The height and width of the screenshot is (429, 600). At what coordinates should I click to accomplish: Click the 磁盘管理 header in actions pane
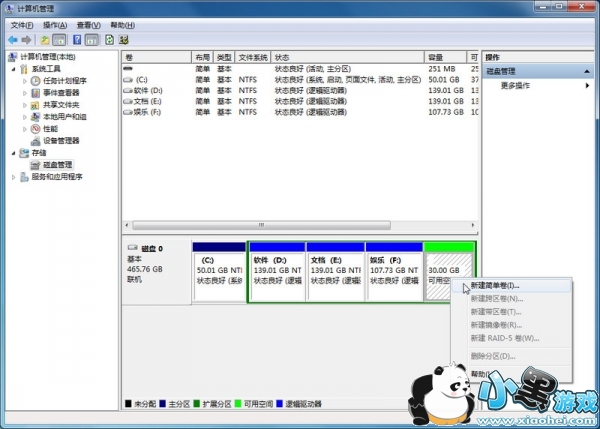[538, 72]
